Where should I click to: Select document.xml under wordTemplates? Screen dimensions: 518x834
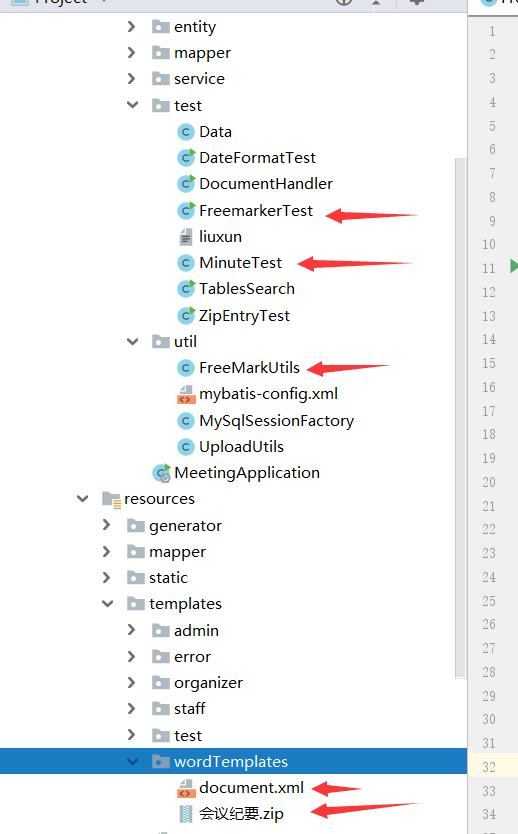pos(252,788)
